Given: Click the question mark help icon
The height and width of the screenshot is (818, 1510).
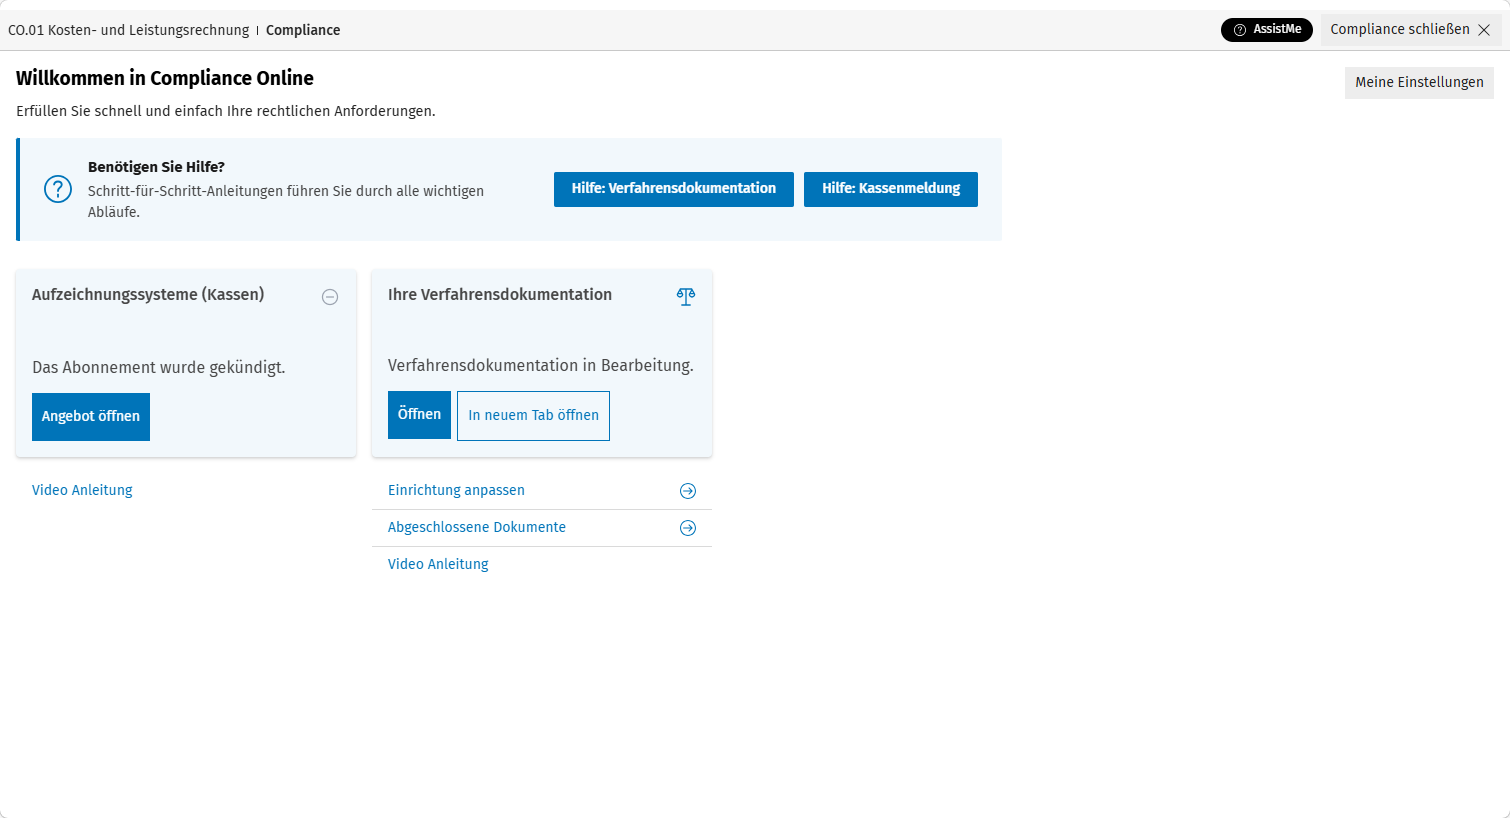Looking at the screenshot, I should click(58, 189).
